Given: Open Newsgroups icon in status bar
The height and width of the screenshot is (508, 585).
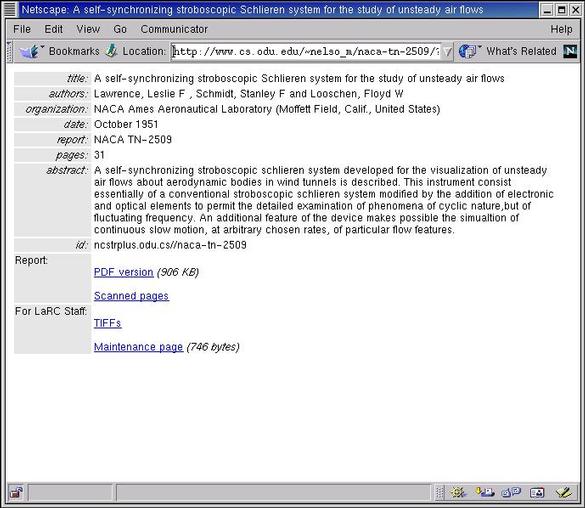Looking at the screenshot, I should click(511, 493).
